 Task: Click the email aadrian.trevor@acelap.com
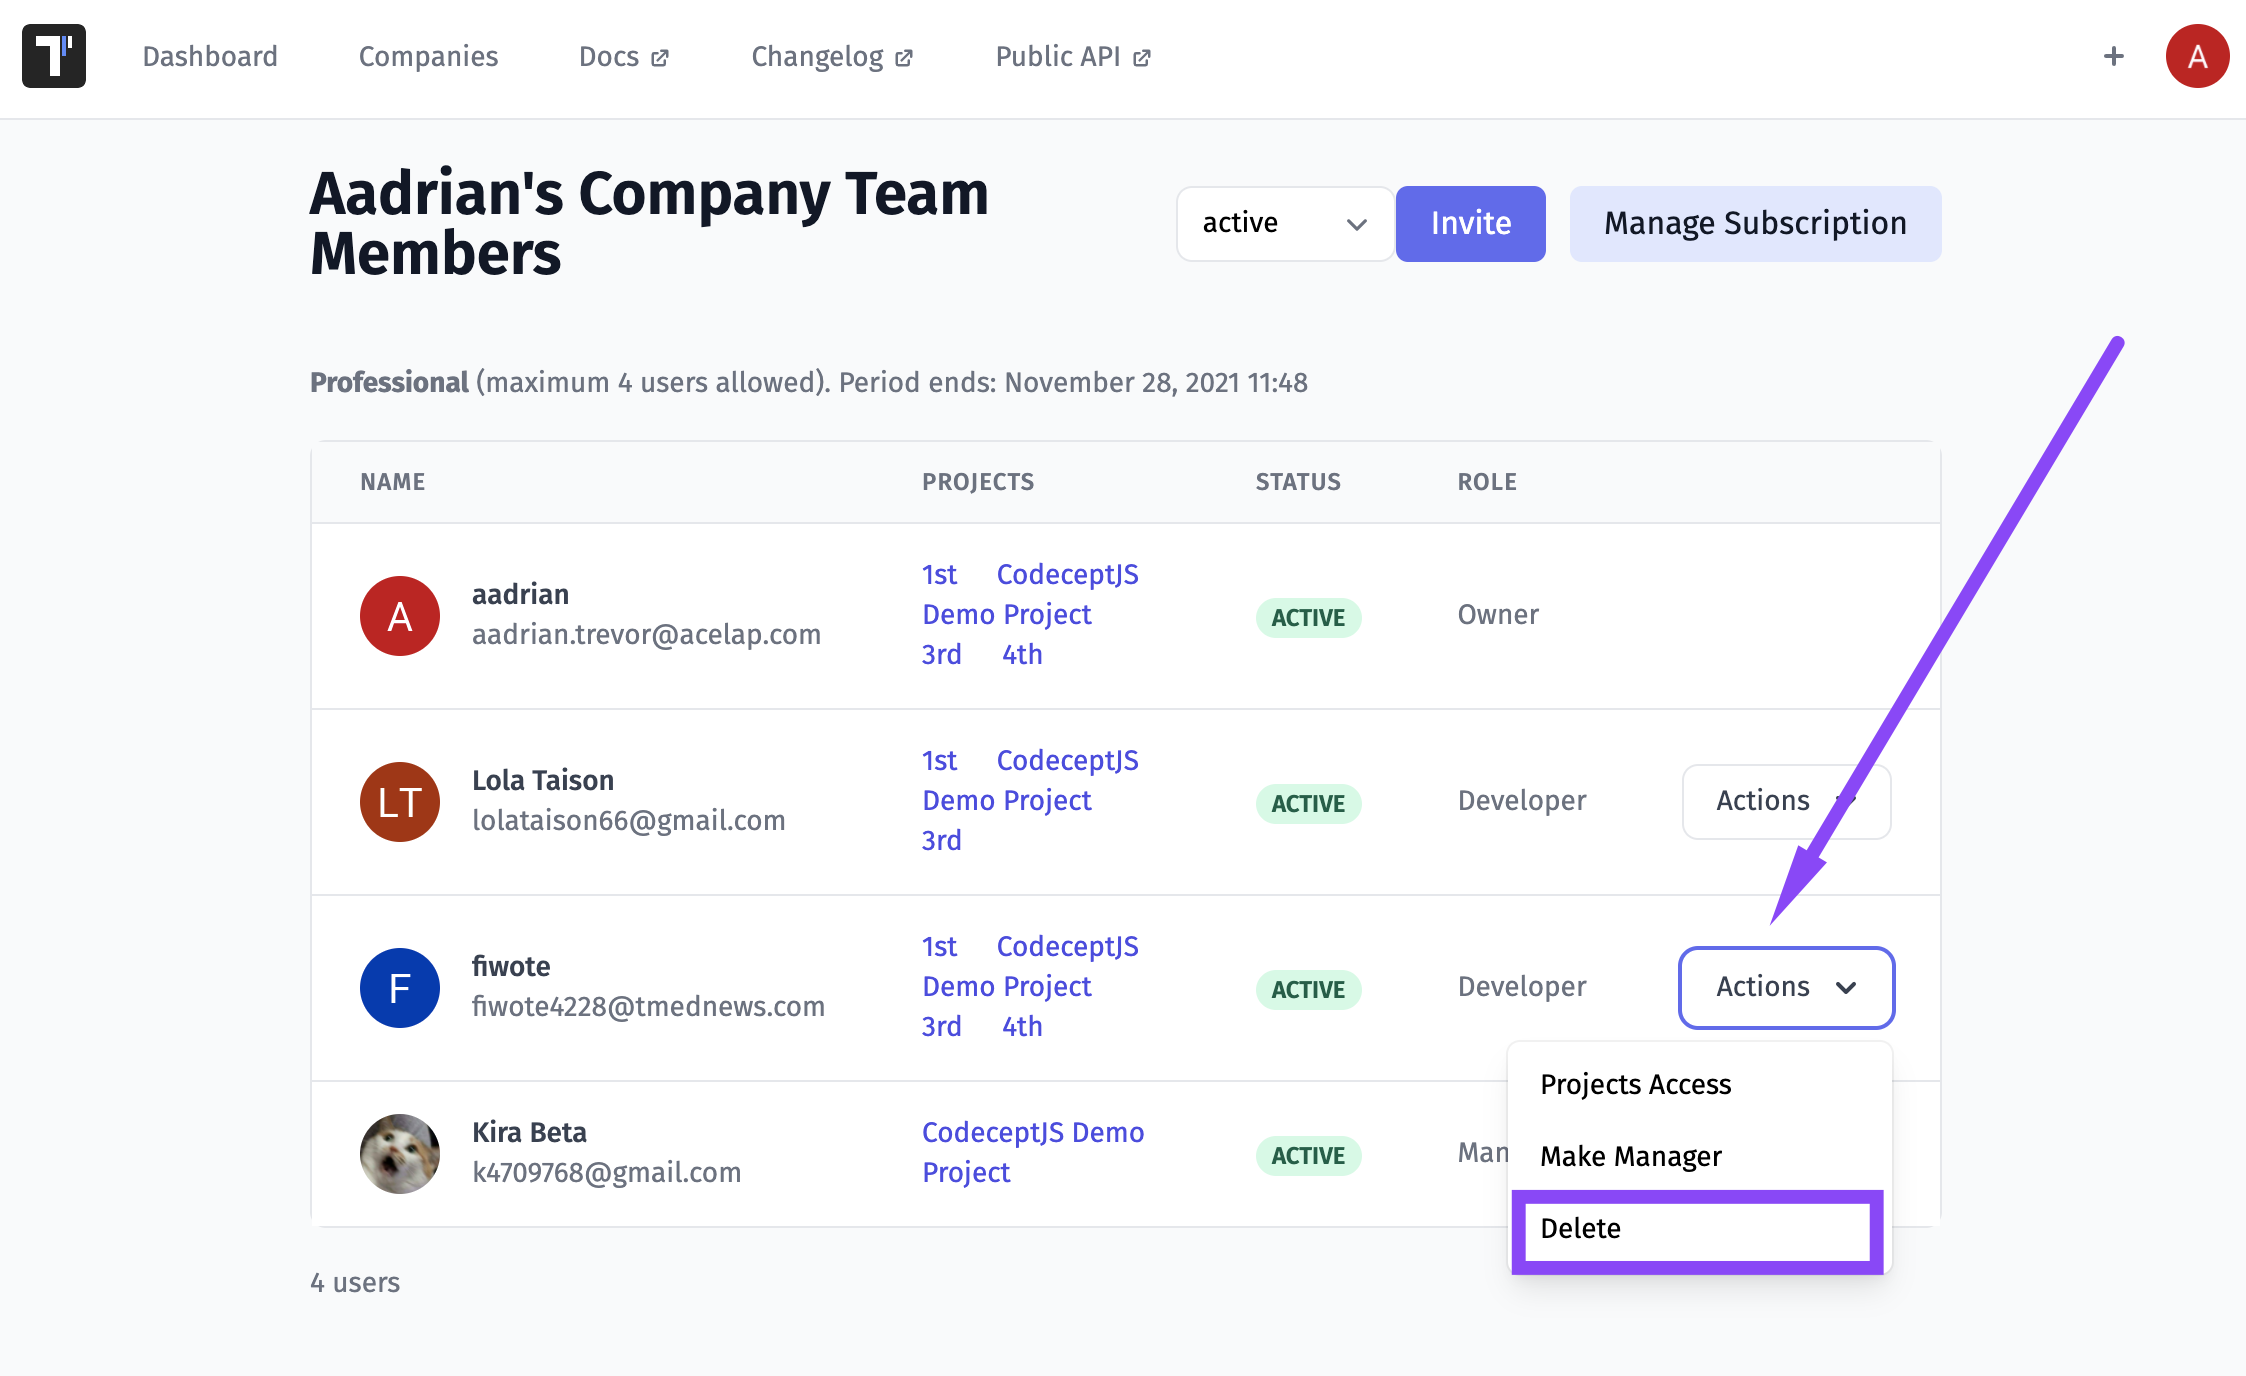click(x=646, y=634)
